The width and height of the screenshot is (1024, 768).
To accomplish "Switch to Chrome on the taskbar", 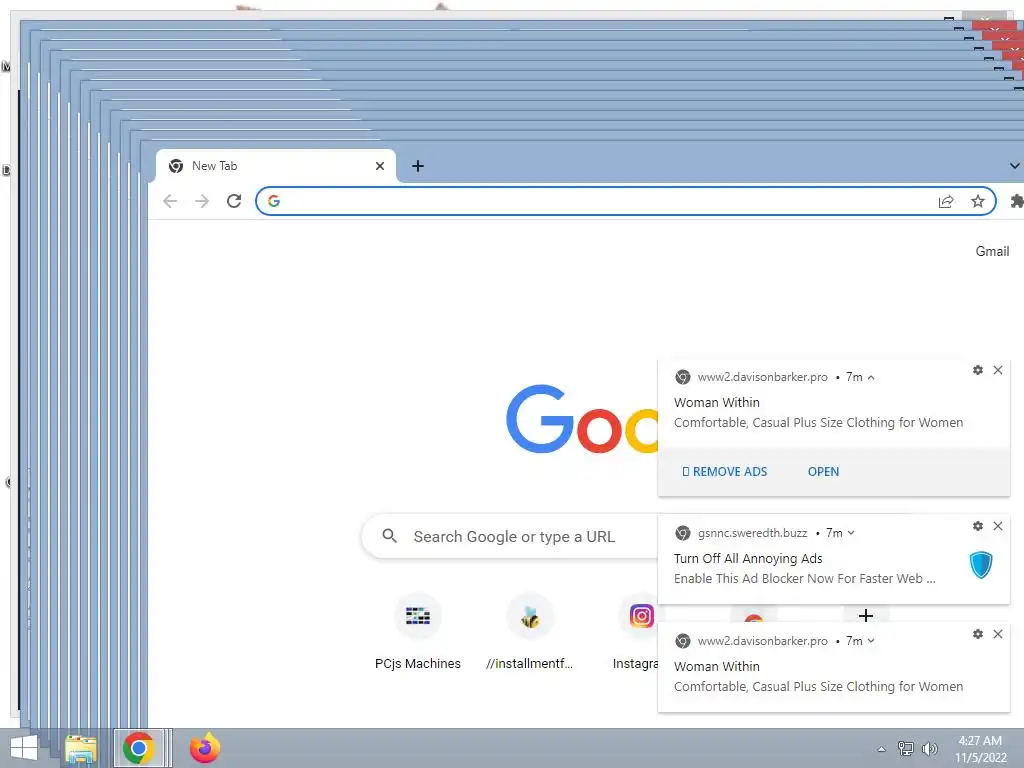I will point(138,748).
